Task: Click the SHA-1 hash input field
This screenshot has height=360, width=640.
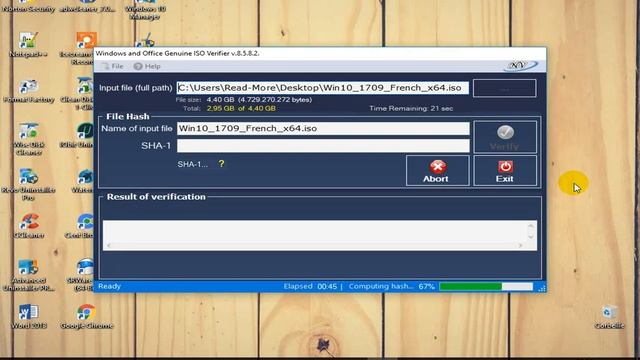Action: click(323, 146)
